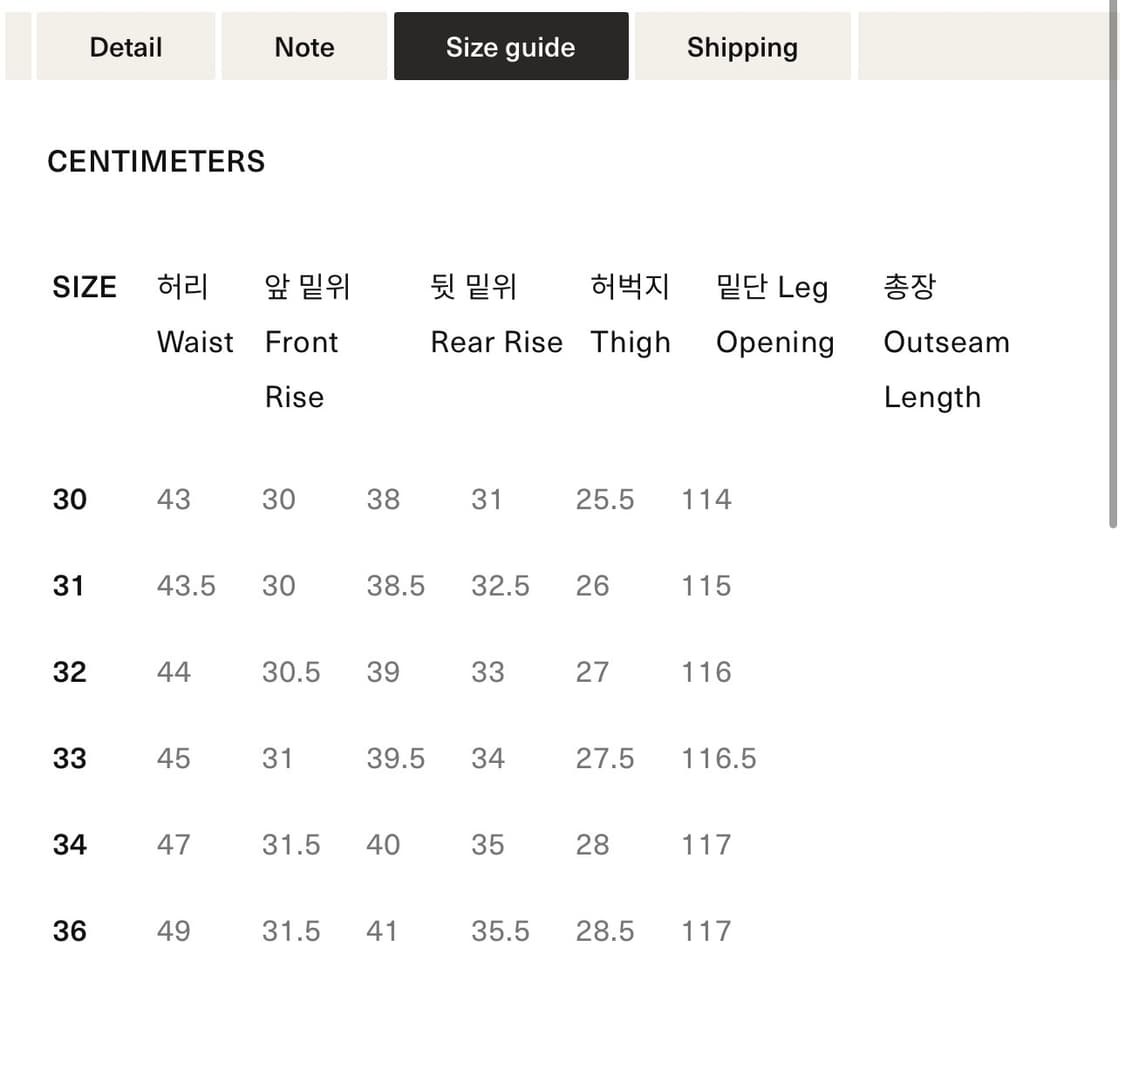Click the SIZE column header

click(x=84, y=288)
